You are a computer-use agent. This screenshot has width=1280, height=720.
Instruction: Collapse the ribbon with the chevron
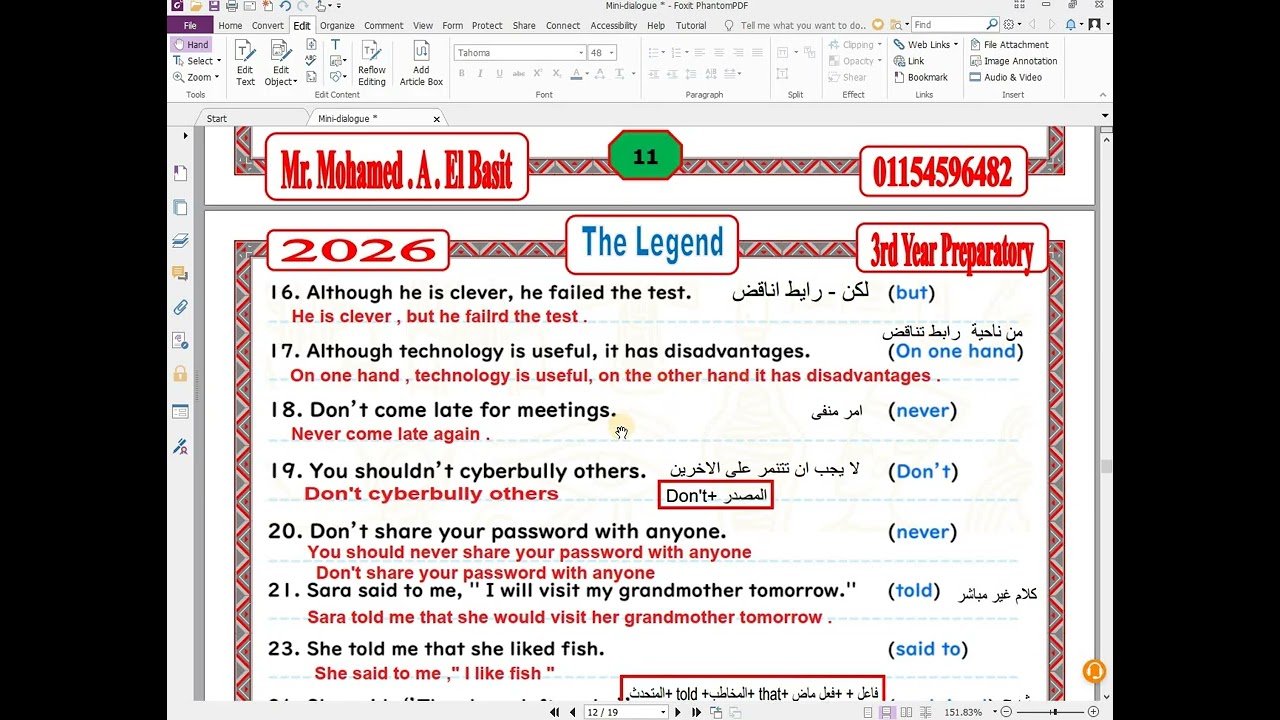1103,93
